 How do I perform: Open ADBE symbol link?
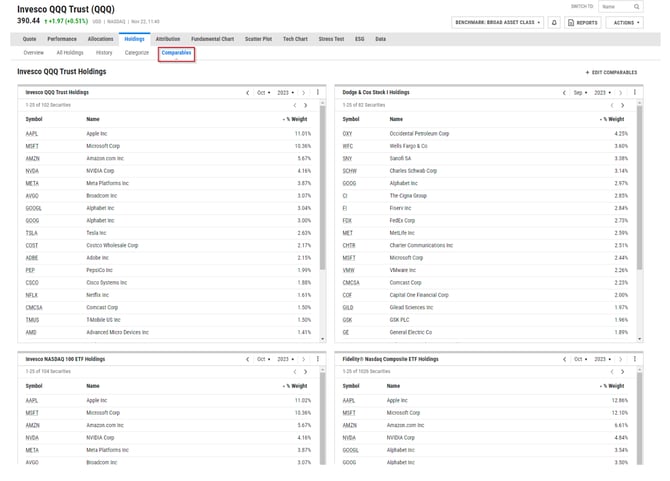click(32, 258)
